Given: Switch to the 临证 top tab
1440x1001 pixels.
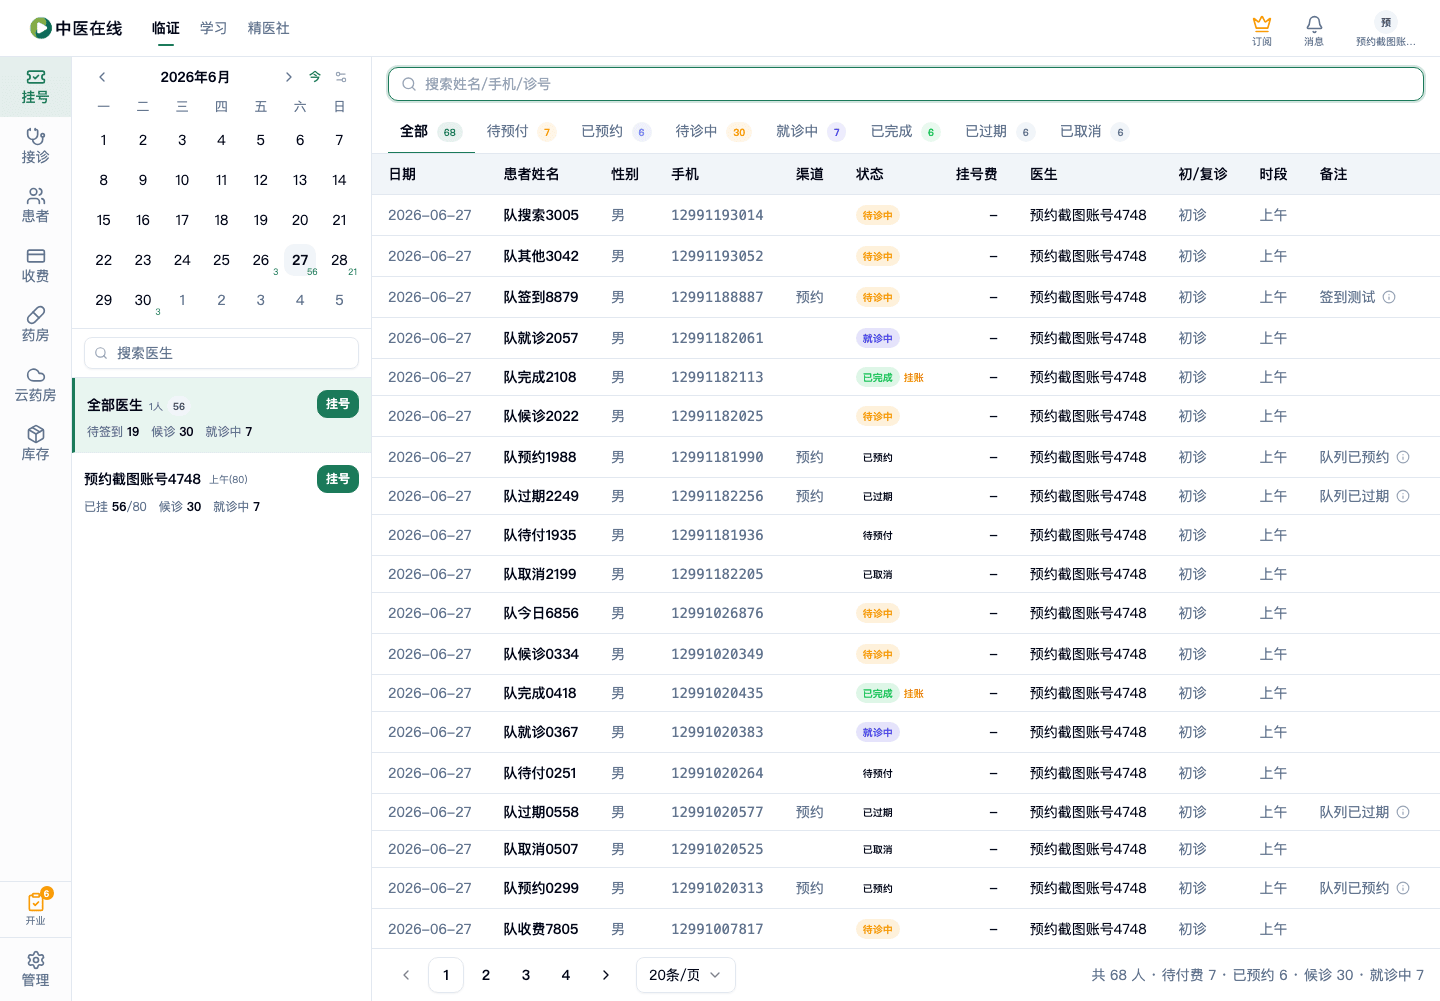Looking at the screenshot, I should click(166, 28).
